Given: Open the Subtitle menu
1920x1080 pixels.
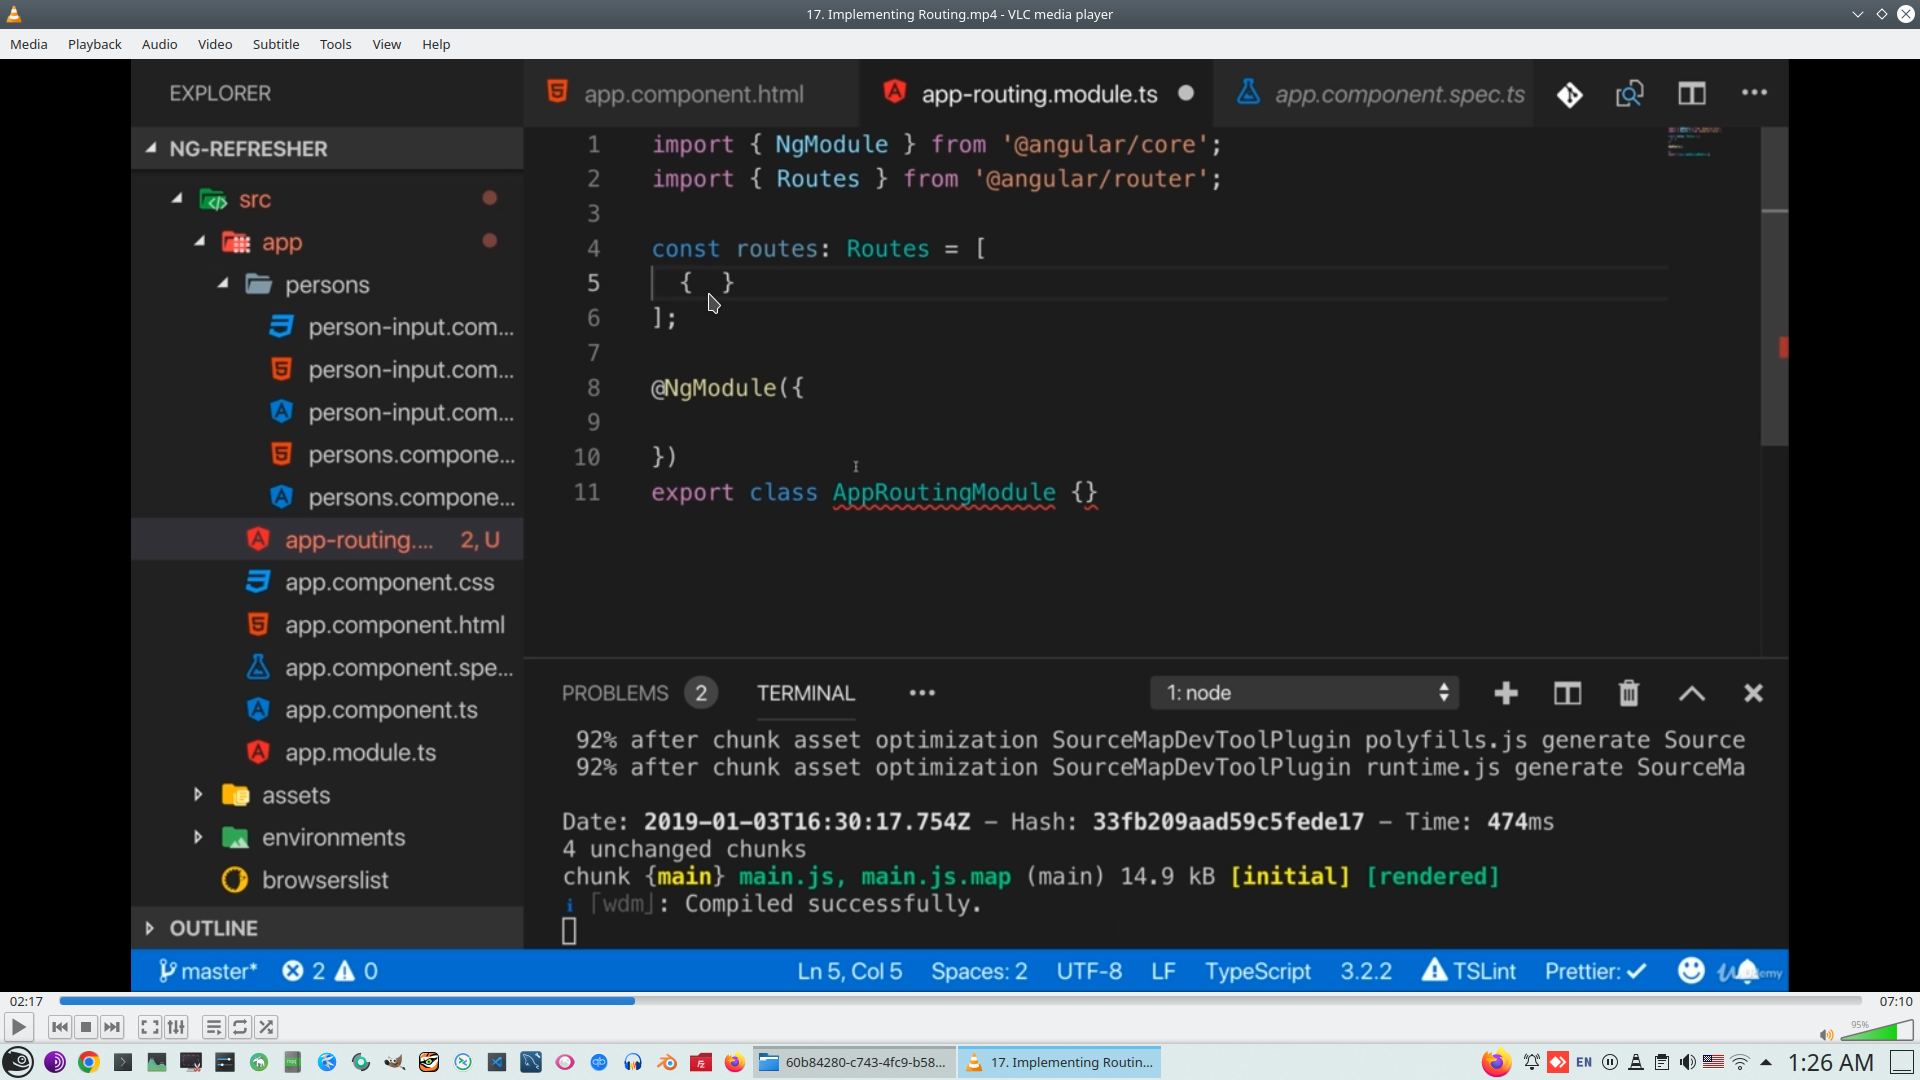Looking at the screenshot, I should coord(275,44).
